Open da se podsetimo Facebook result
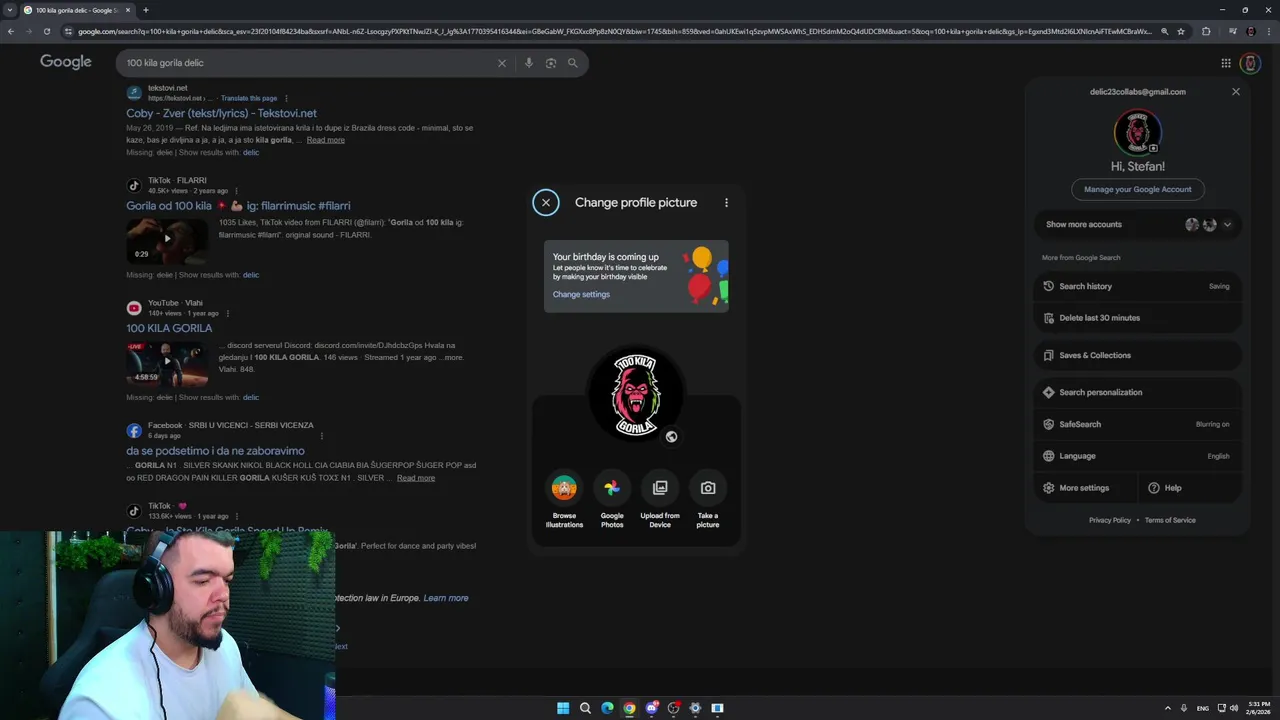 coord(215,451)
